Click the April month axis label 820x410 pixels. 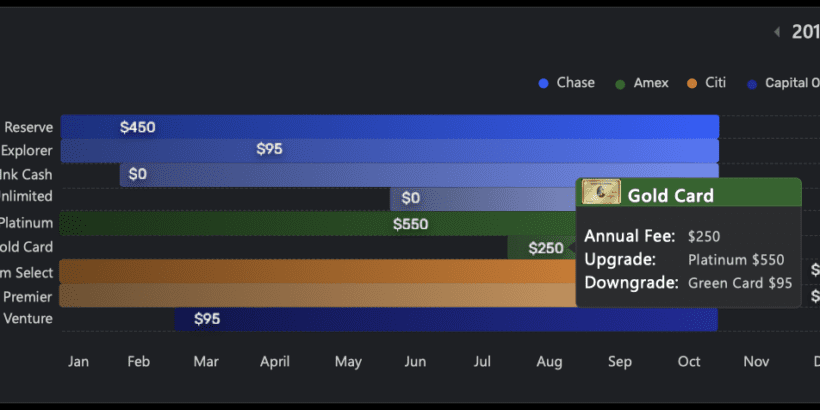(275, 362)
